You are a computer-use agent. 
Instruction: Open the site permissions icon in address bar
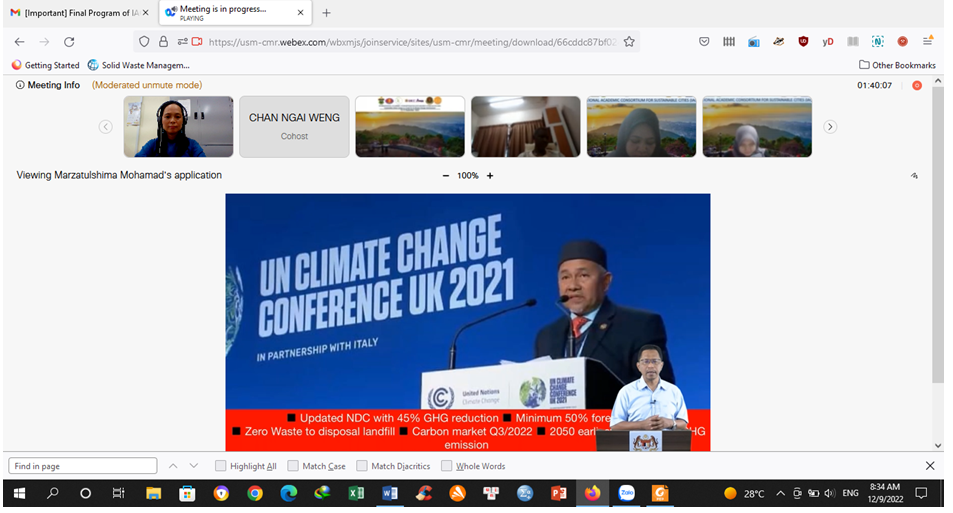(182, 42)
